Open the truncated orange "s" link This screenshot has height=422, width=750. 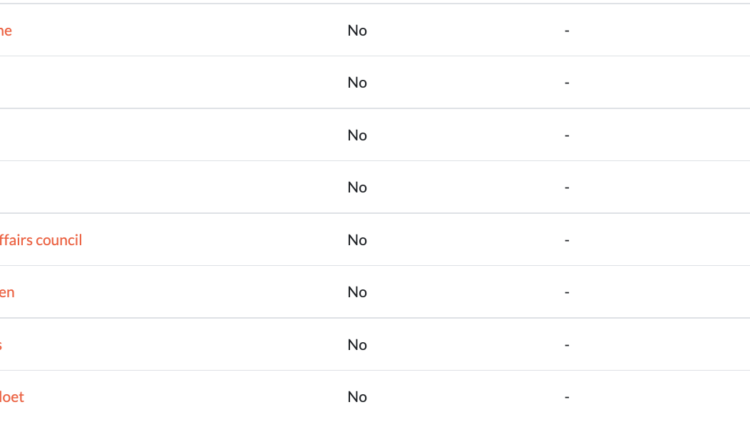1,344
